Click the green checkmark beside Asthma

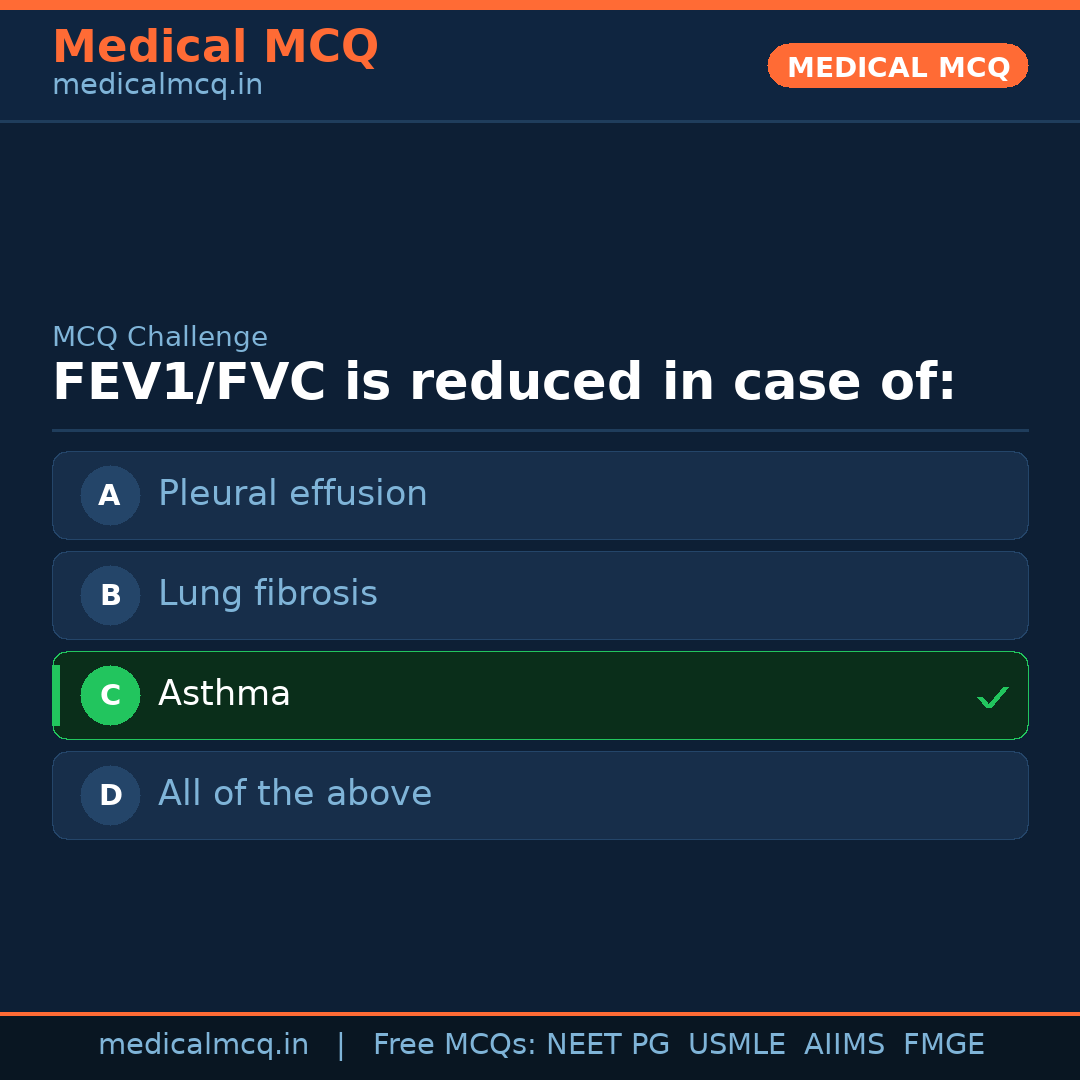point(992,697)
